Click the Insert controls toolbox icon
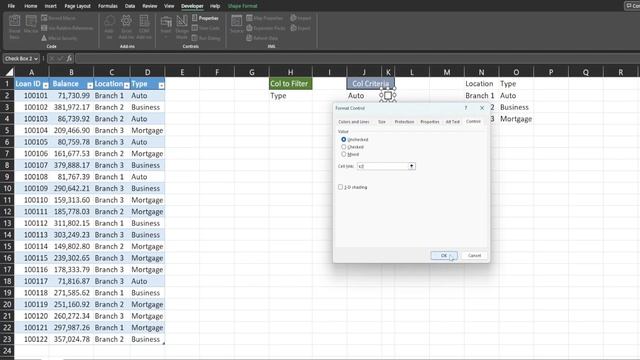Image resolution: width=640 pixels, height=360 pixels. click(x=166, y=21)
